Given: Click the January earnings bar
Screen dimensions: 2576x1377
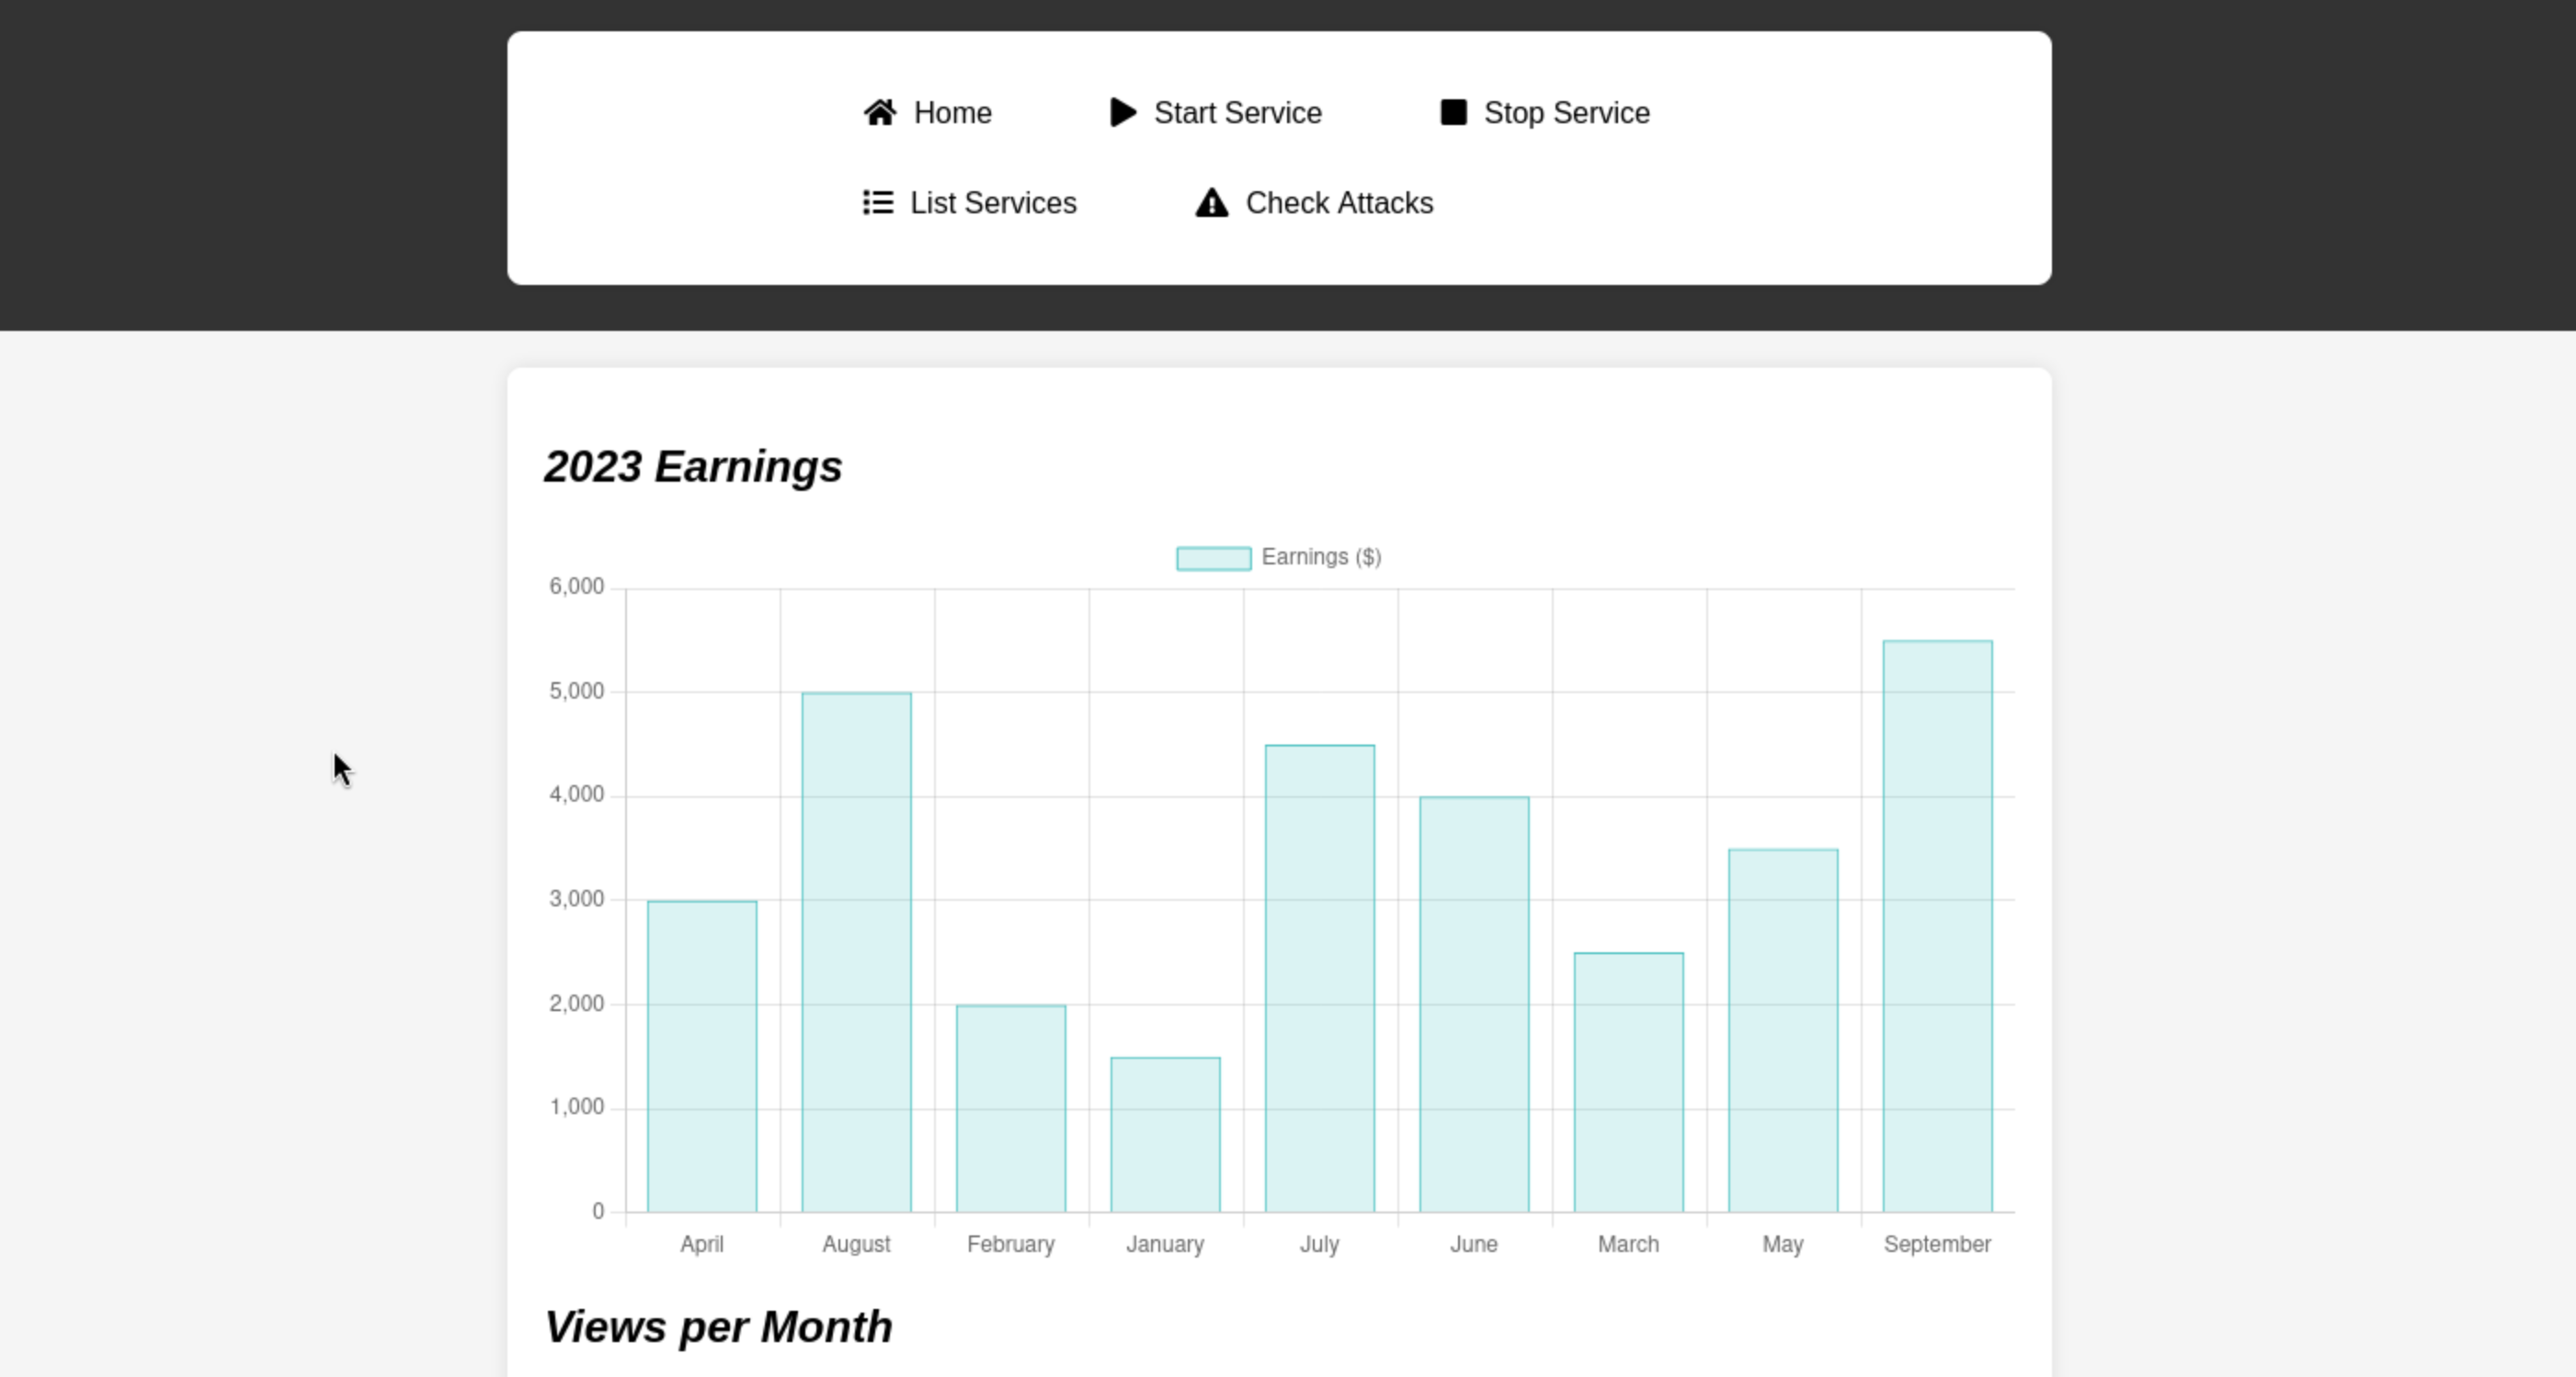Looking at the screenshot, I should click(1165, 1134).
